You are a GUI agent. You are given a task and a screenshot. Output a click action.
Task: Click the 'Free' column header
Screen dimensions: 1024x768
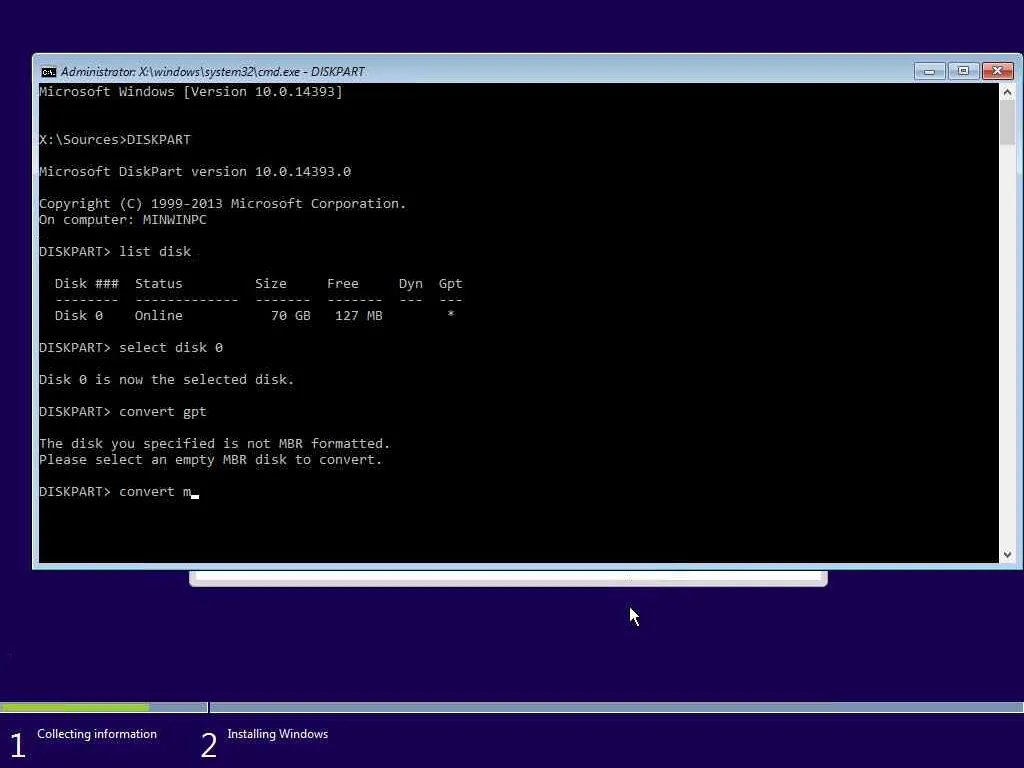click(x=343, y=283)
